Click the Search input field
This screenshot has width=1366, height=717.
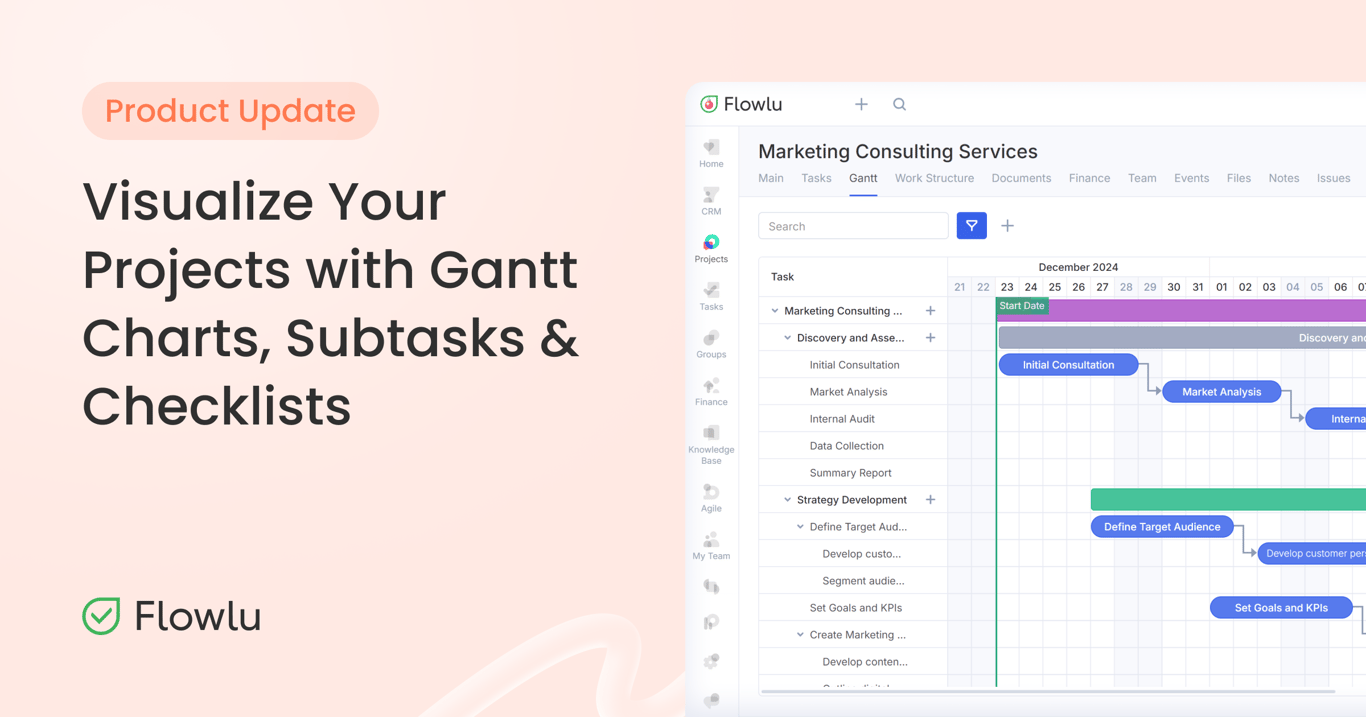(853, 226)
